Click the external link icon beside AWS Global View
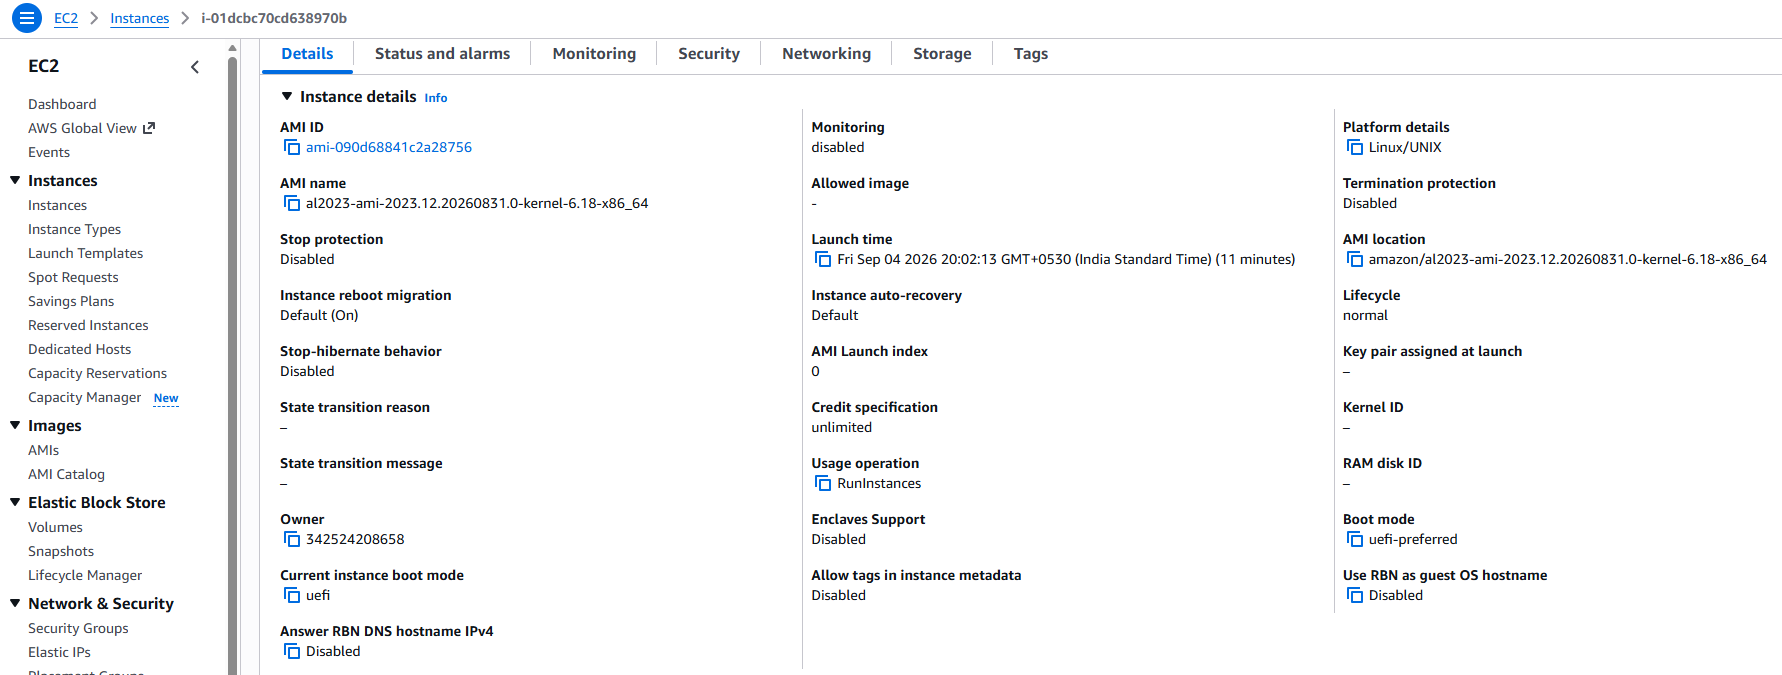The image size is (1782, 675). [149, 128]
